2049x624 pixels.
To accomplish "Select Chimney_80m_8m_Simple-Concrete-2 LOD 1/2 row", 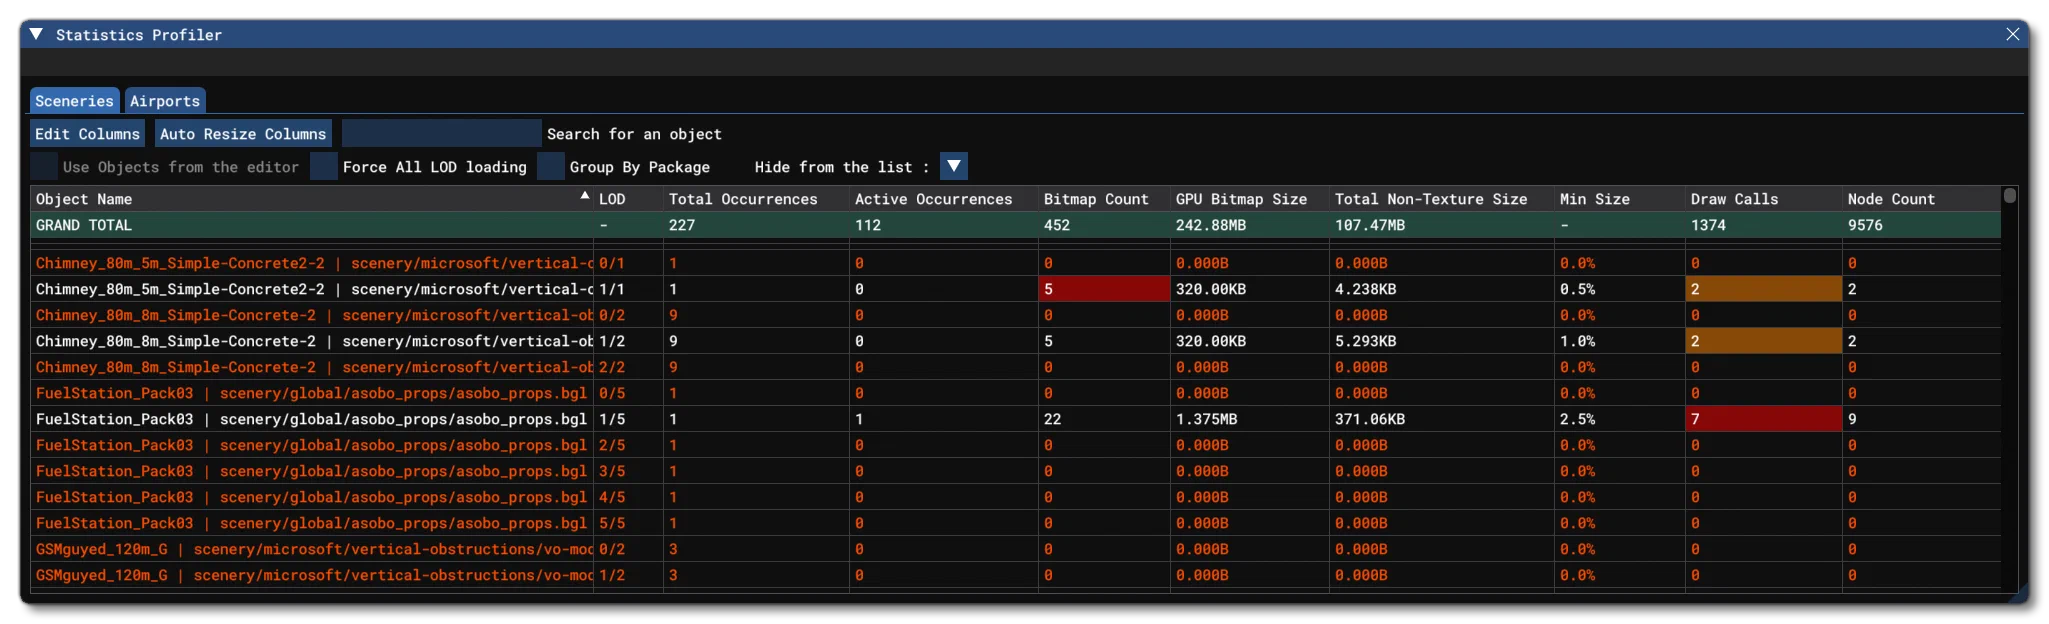I will [1016, 341].
